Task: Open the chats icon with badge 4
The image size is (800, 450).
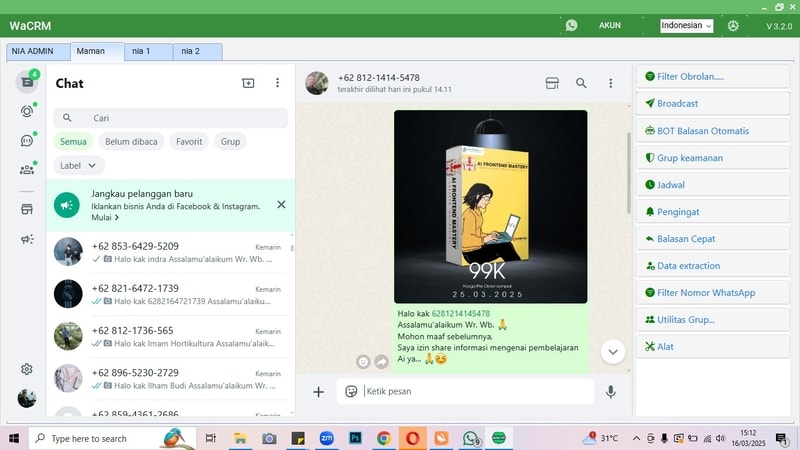Action: tap(27, 82)
